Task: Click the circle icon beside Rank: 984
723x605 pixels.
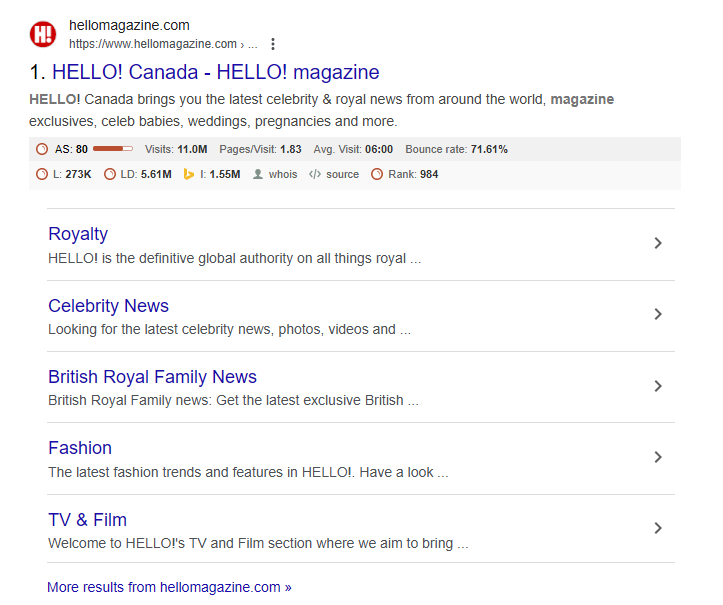Action: pos(377,174)
